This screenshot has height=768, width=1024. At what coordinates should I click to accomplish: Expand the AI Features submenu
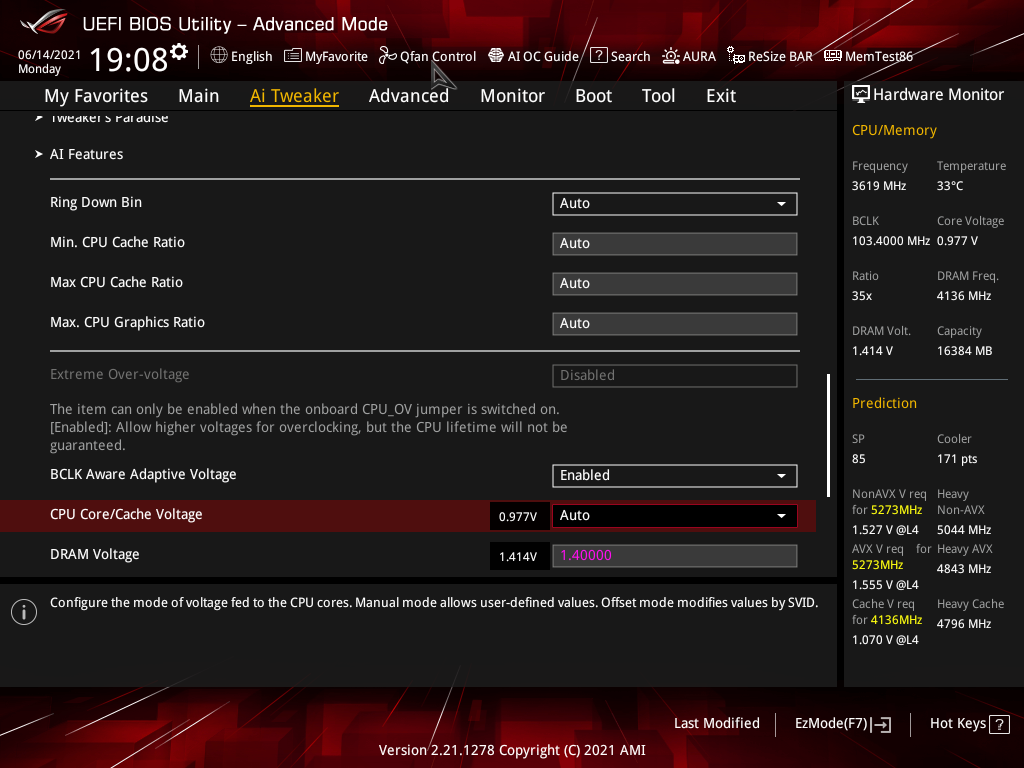[x=86, y=154]
